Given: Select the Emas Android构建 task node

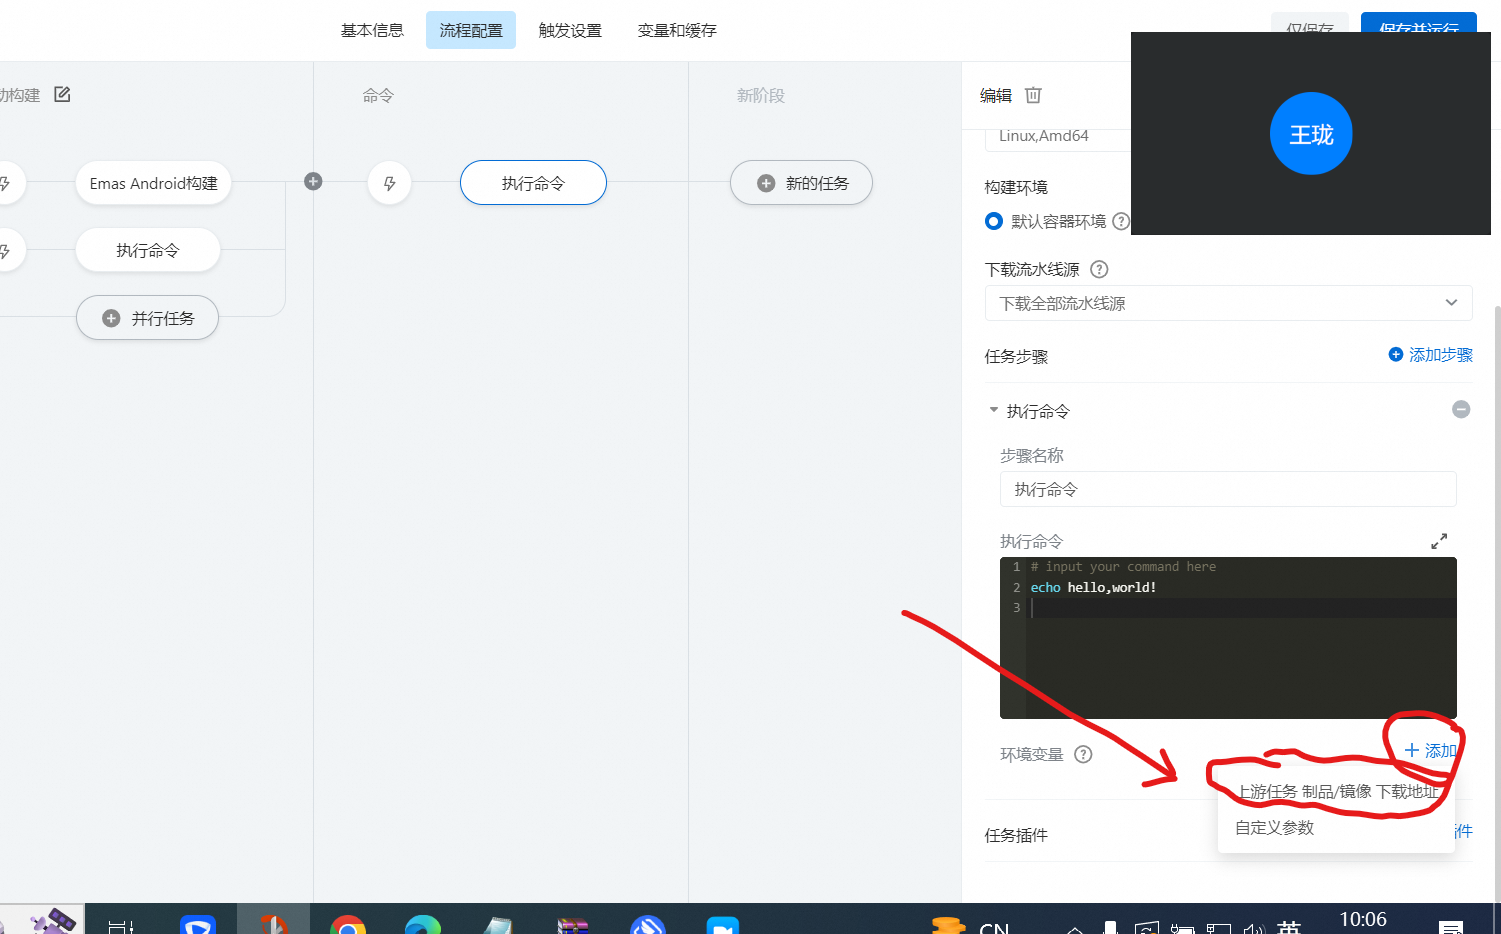Looking at the screenshot, I should point(153,183).
